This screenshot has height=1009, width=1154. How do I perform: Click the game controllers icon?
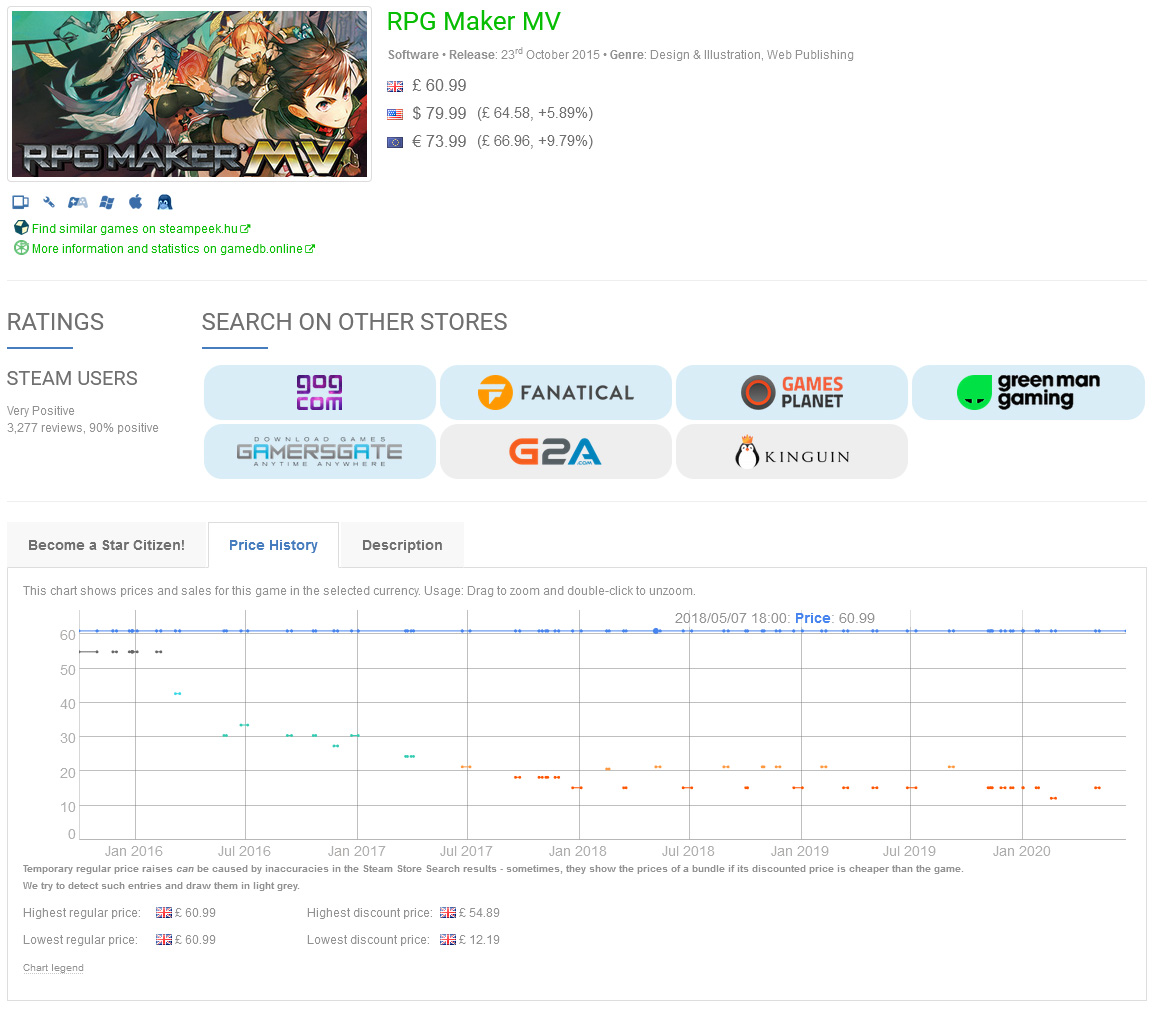coord(77,202)
